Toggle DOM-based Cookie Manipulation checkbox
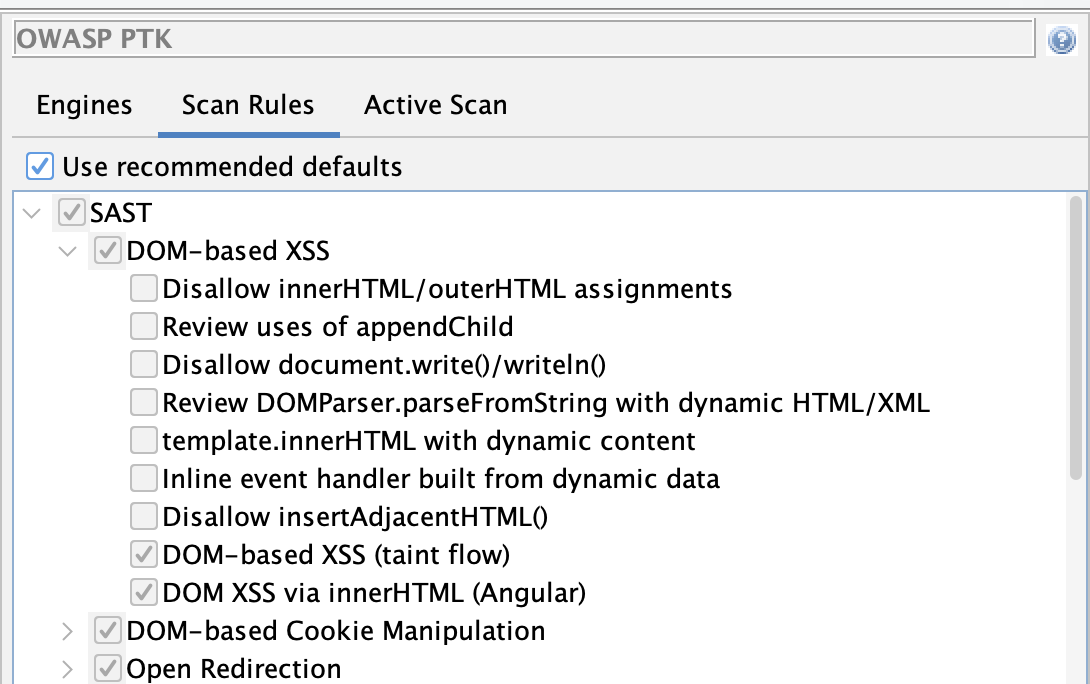 tap(108, 630)
